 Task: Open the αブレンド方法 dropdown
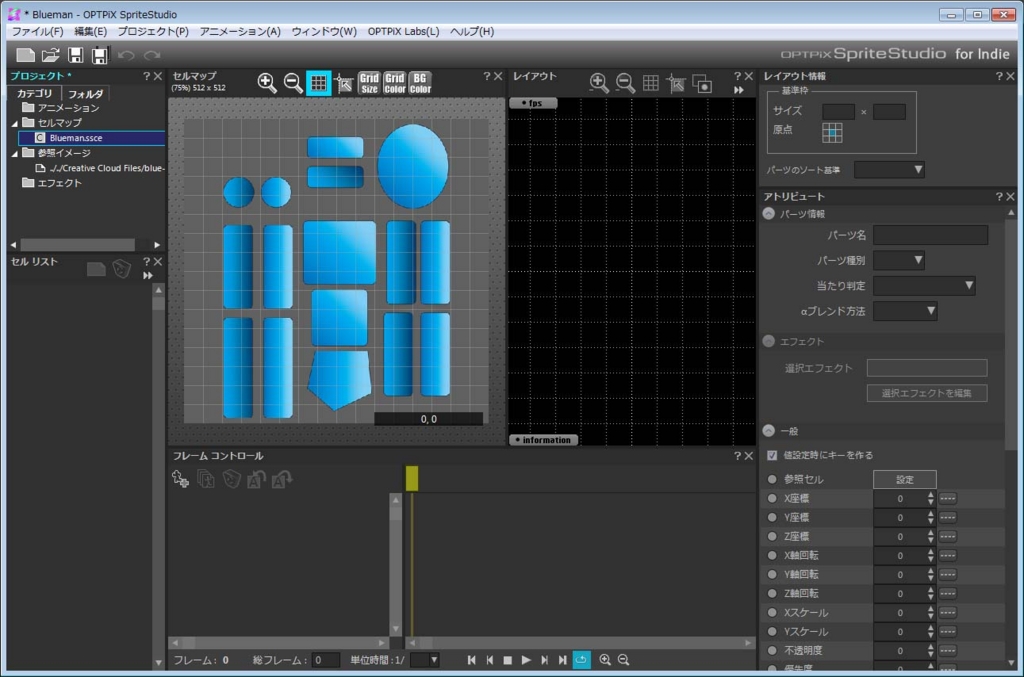[x=905, y=311]
